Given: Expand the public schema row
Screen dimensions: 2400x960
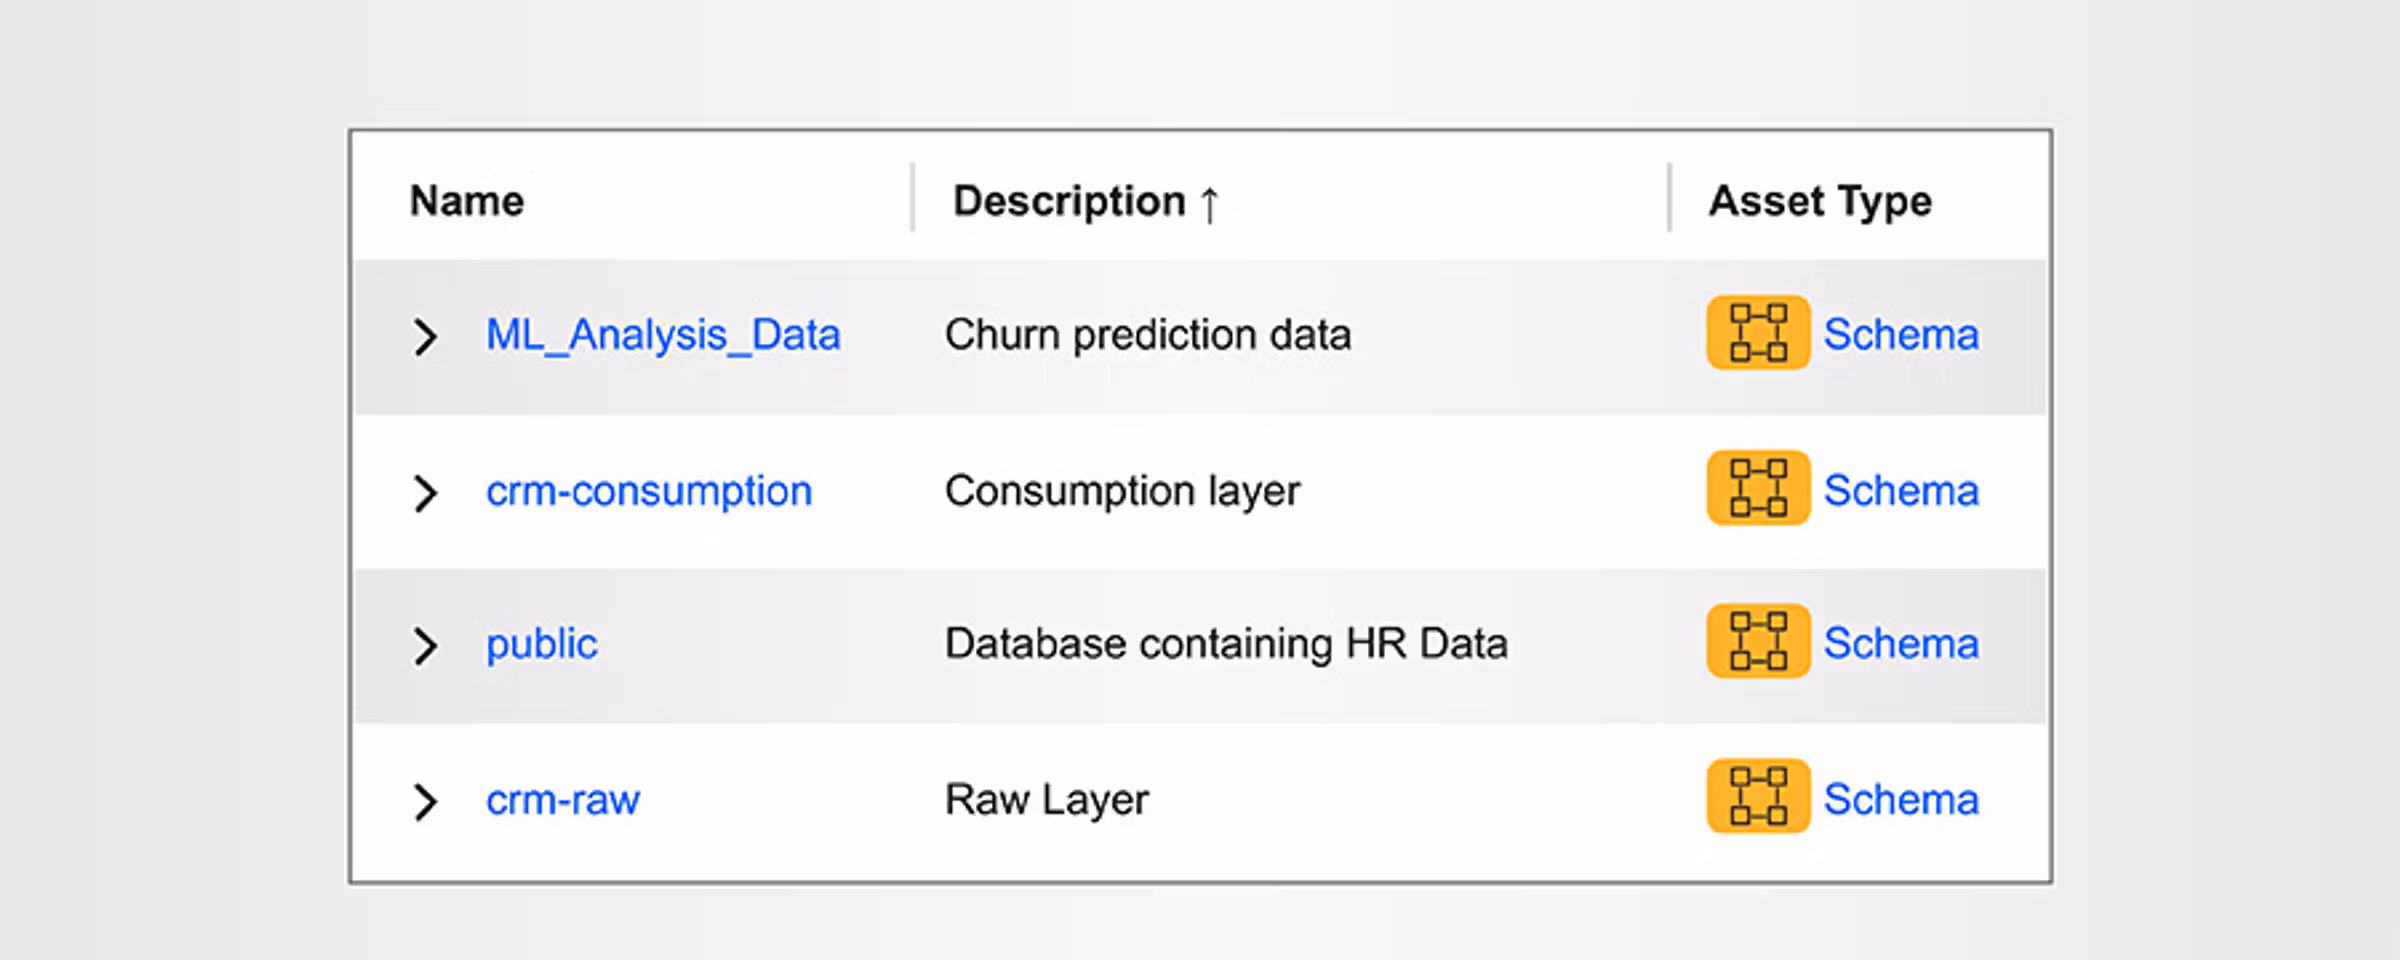Looking at the screenshot, I should [425, 647].
